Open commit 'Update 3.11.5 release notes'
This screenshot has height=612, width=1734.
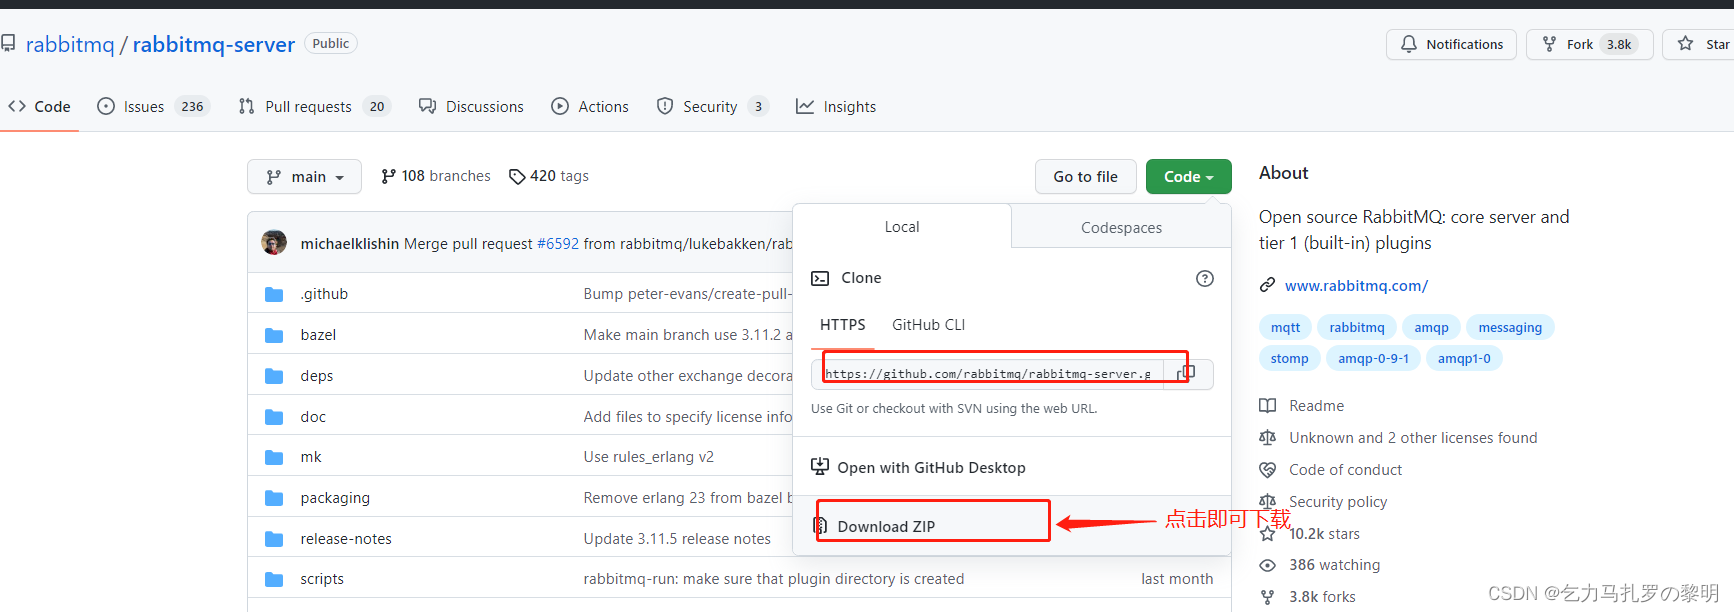pos(677,539)
